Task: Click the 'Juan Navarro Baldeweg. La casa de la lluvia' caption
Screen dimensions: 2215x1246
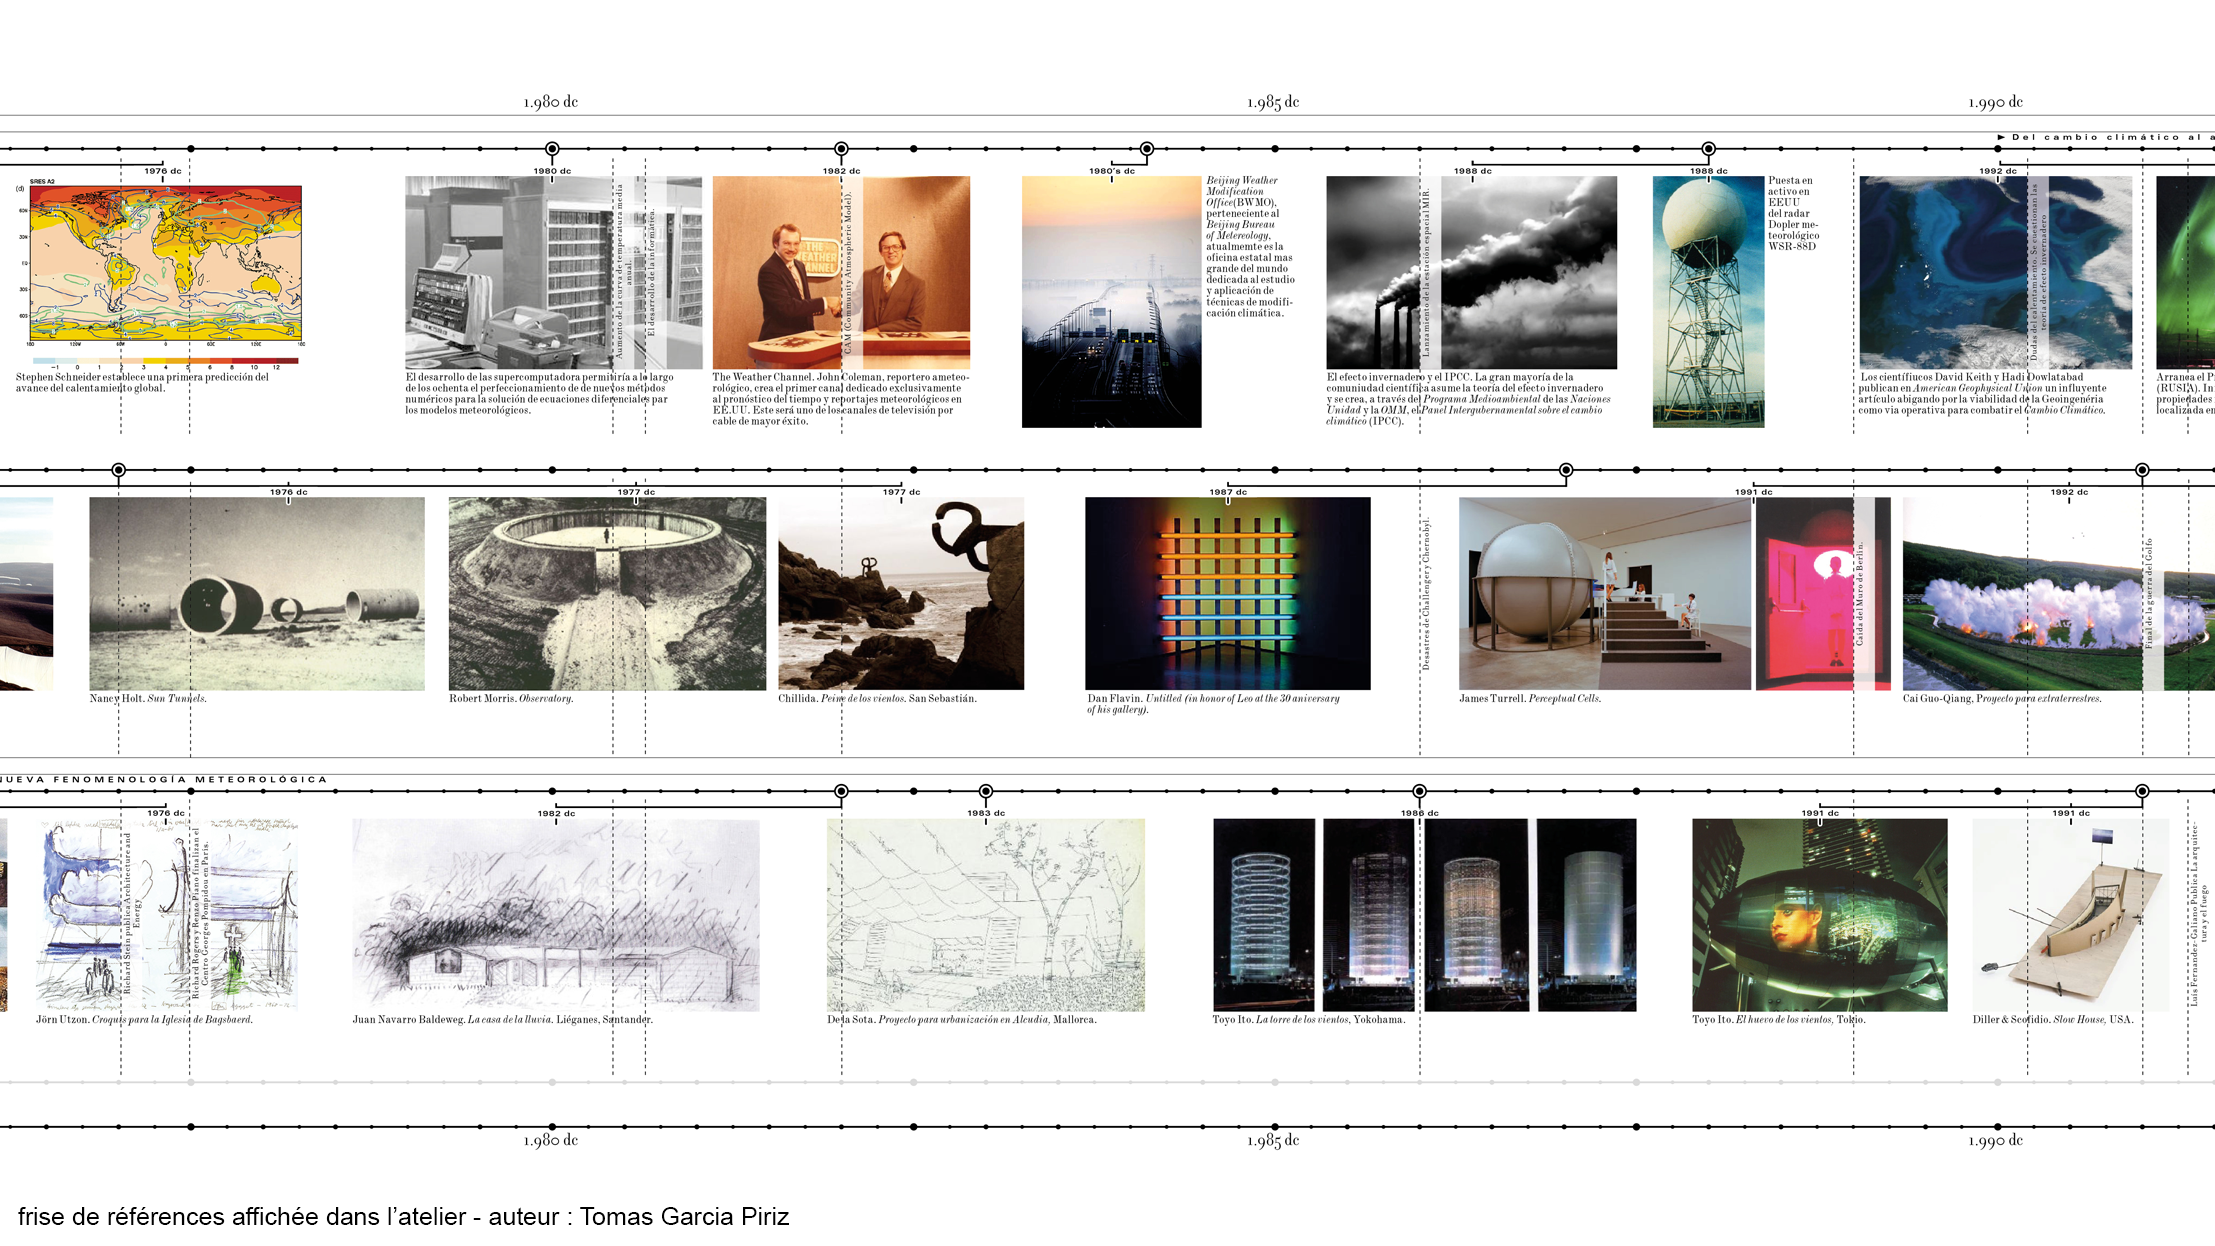Action: [502, 1019]
